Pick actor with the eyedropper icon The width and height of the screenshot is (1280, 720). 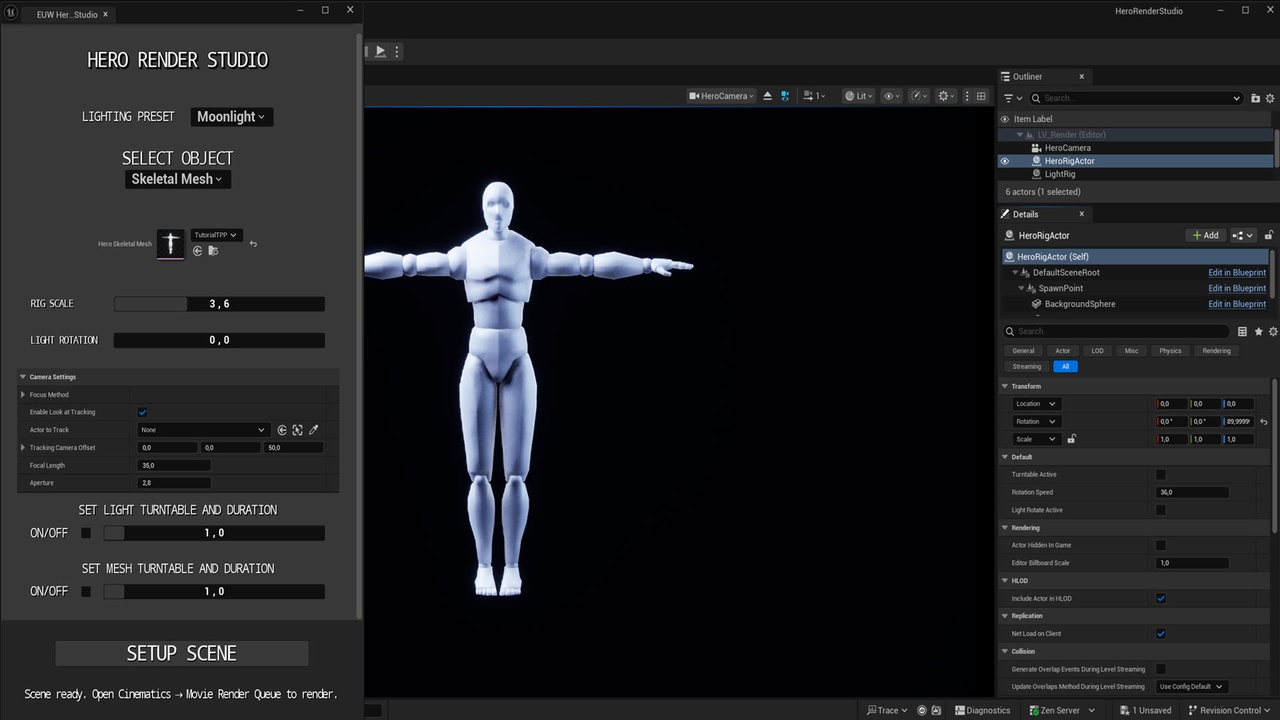(x=313, y=430)
